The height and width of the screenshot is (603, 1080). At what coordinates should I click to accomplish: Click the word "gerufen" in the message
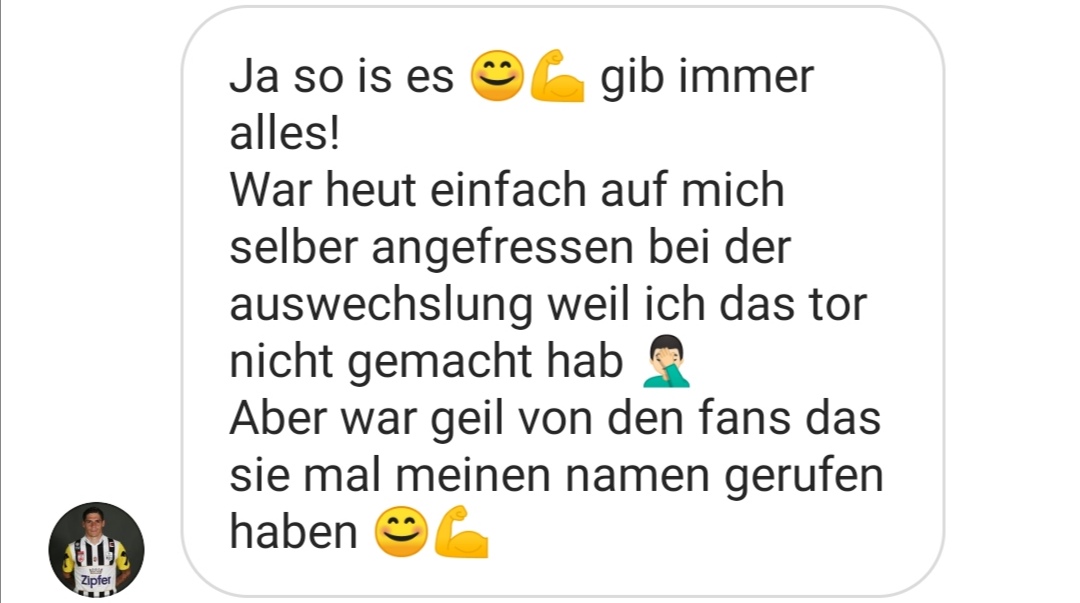click(x=804, y=476)
